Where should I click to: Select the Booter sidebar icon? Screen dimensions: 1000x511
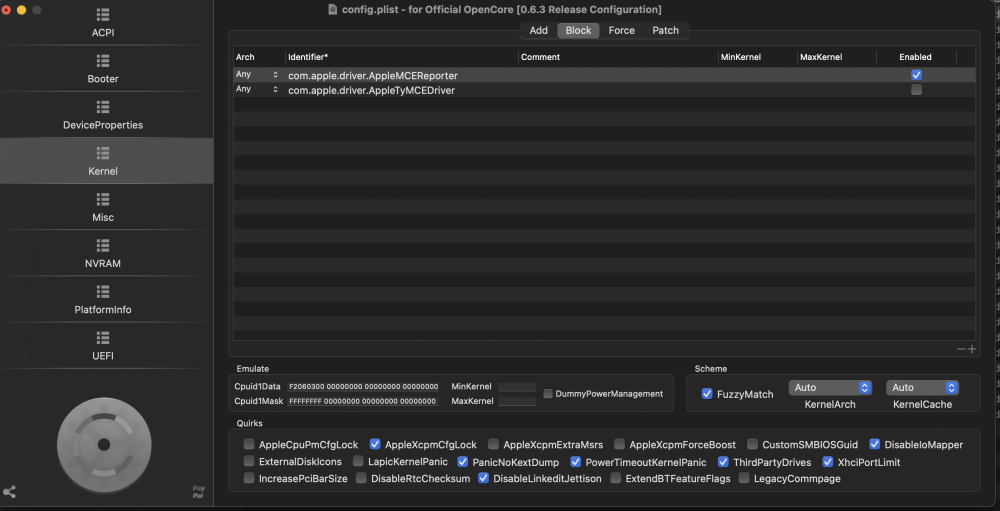click(103, 61)
